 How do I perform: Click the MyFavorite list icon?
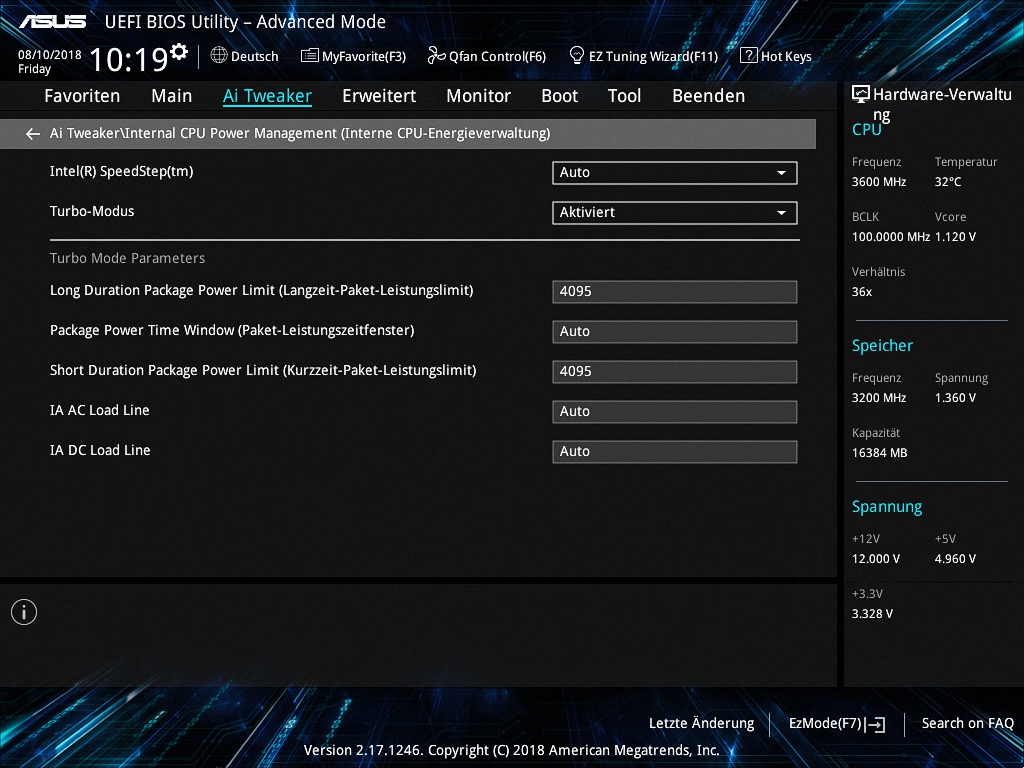point(310,56)
